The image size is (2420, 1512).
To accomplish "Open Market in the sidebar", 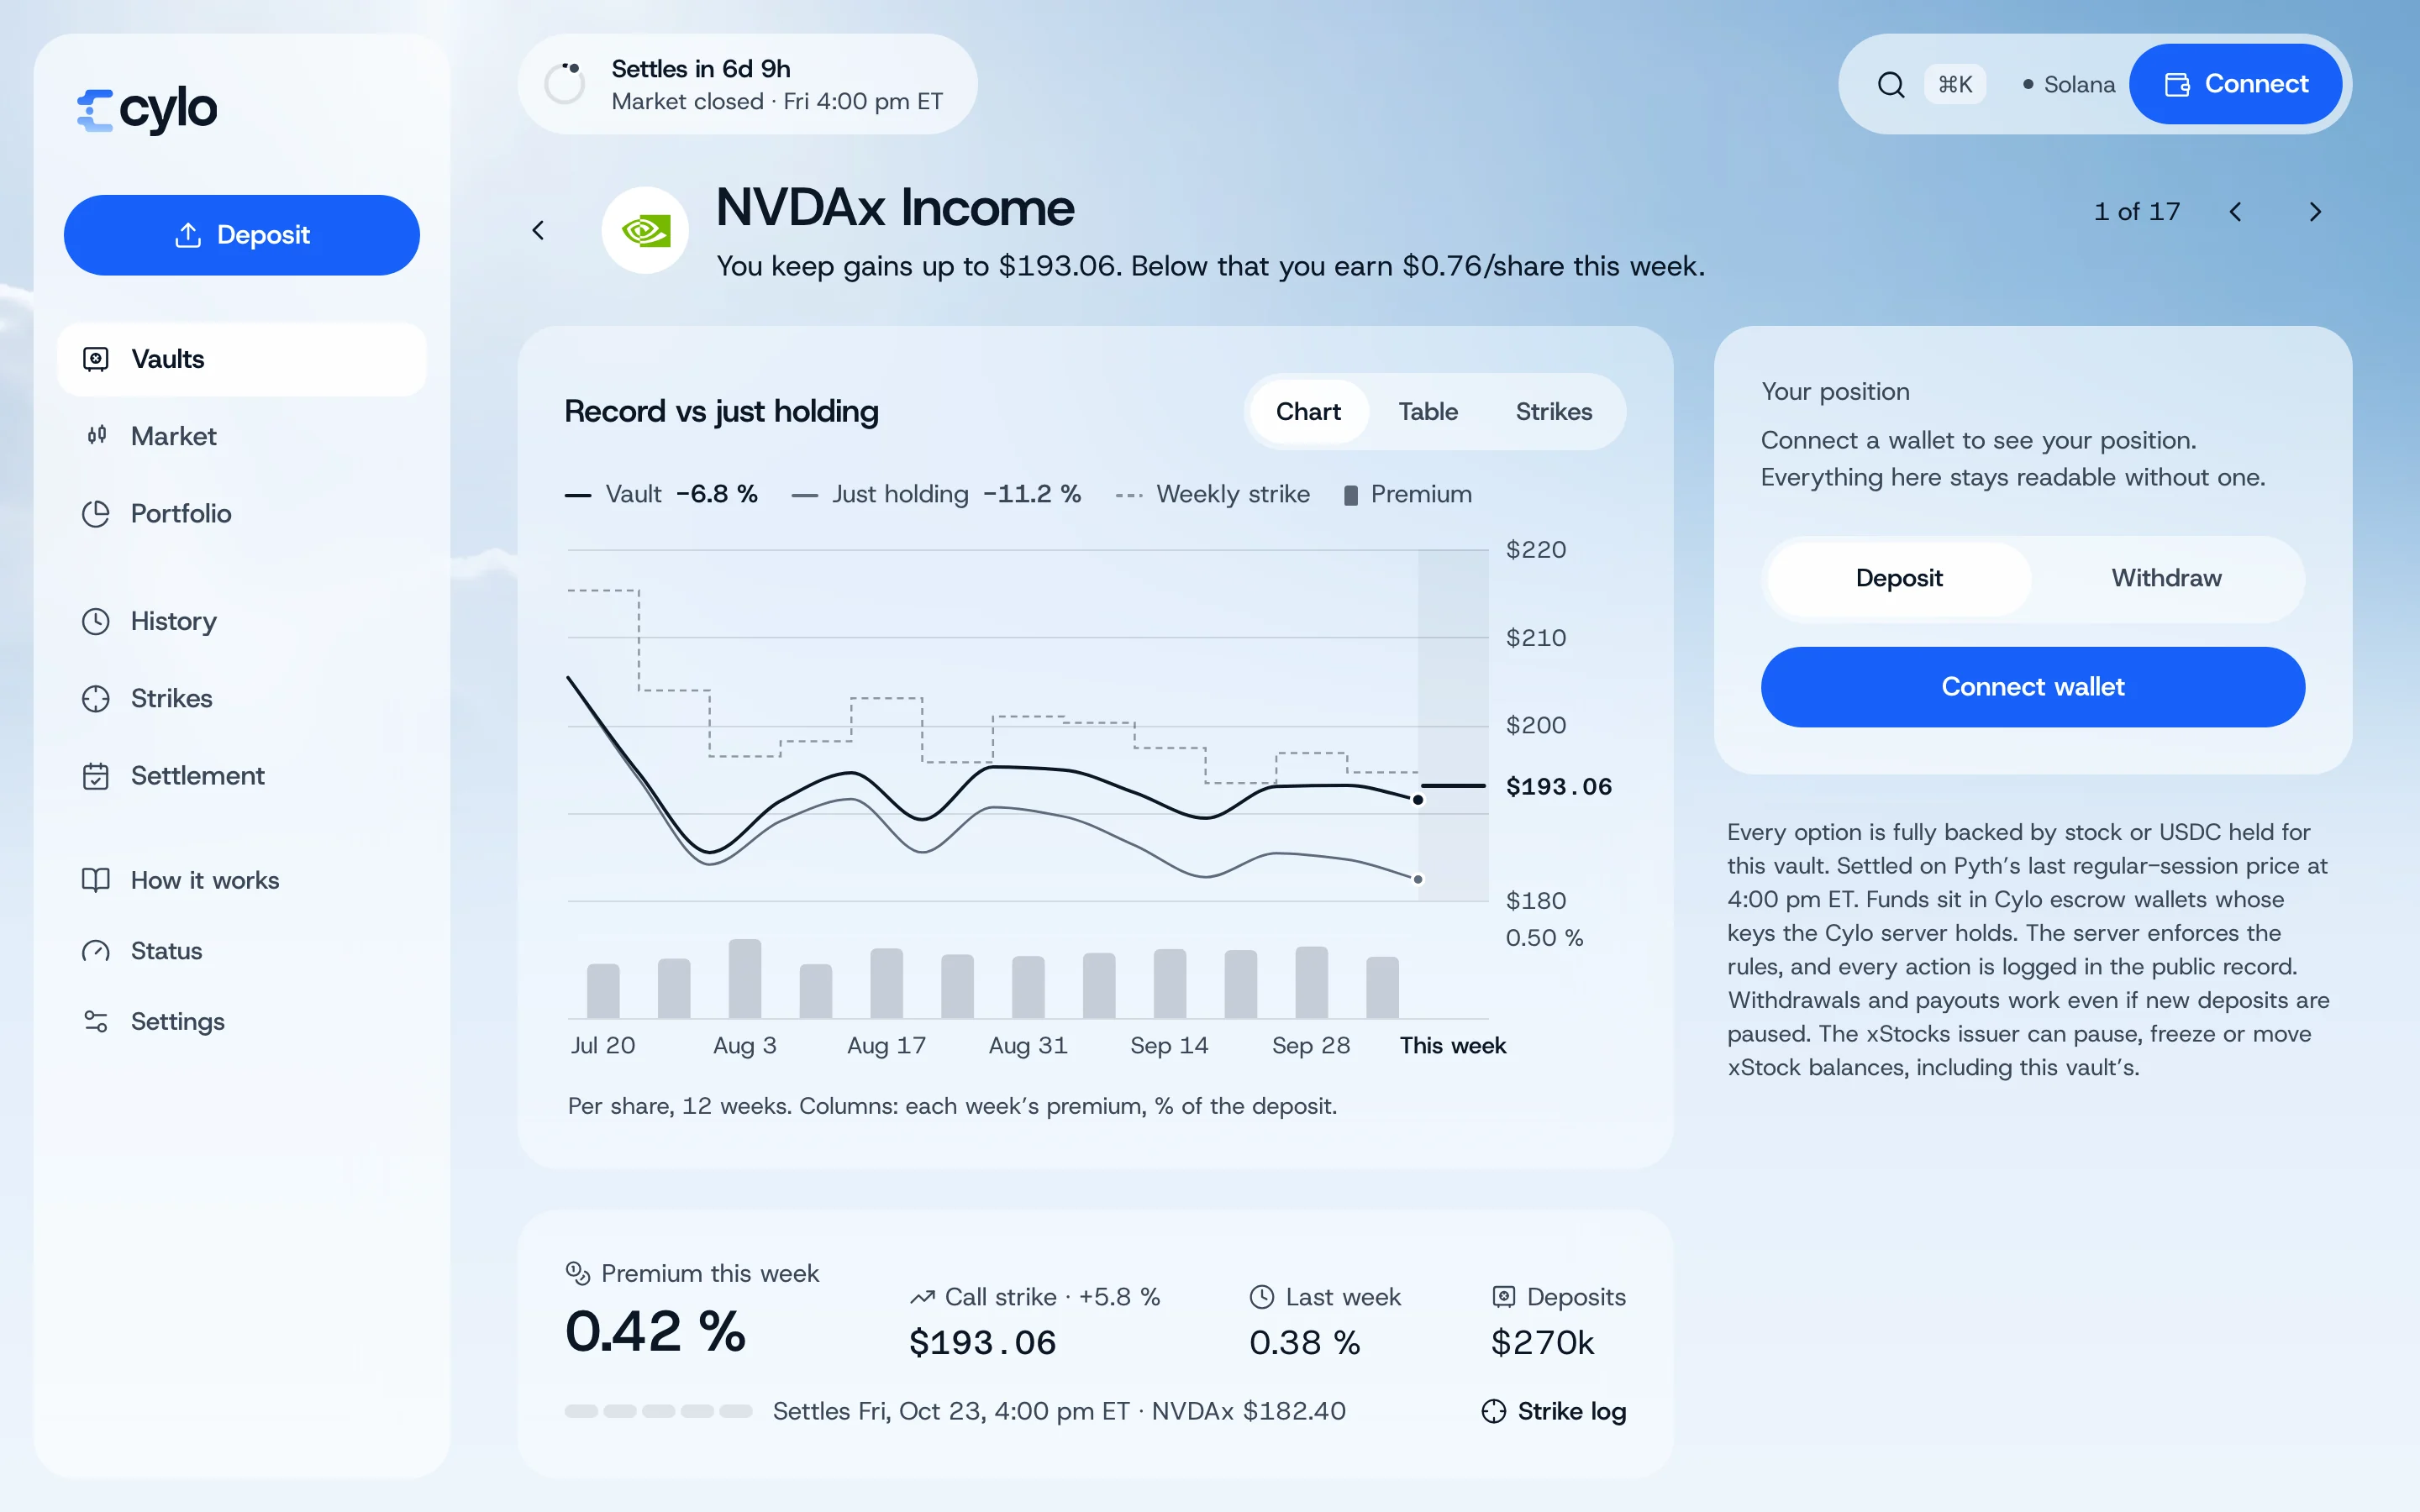I will 242,436.
